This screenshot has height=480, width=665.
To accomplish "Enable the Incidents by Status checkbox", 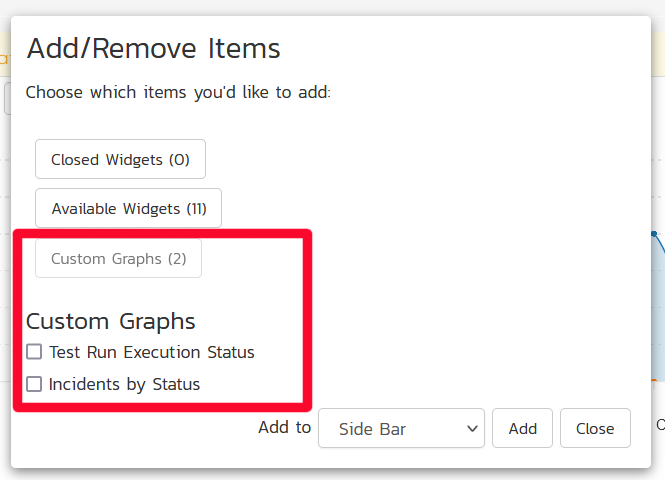I will [x=34, y=384].
